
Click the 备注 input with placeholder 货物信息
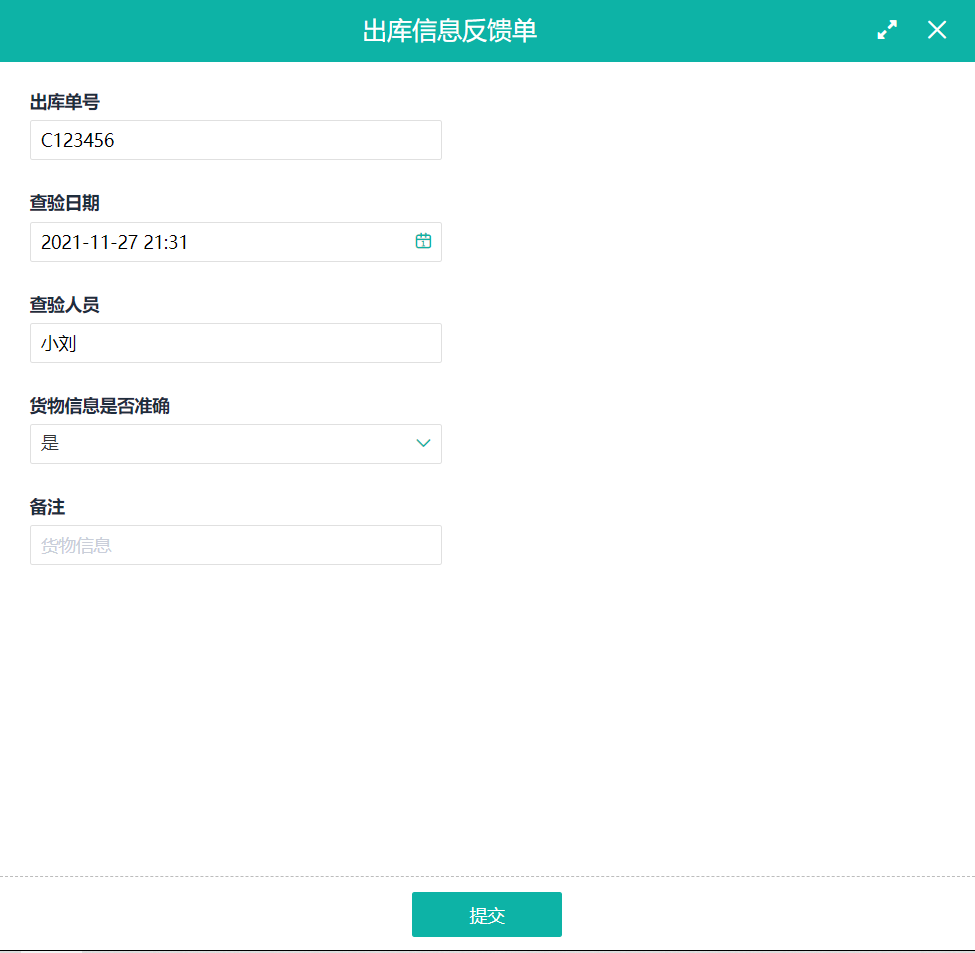235,545
